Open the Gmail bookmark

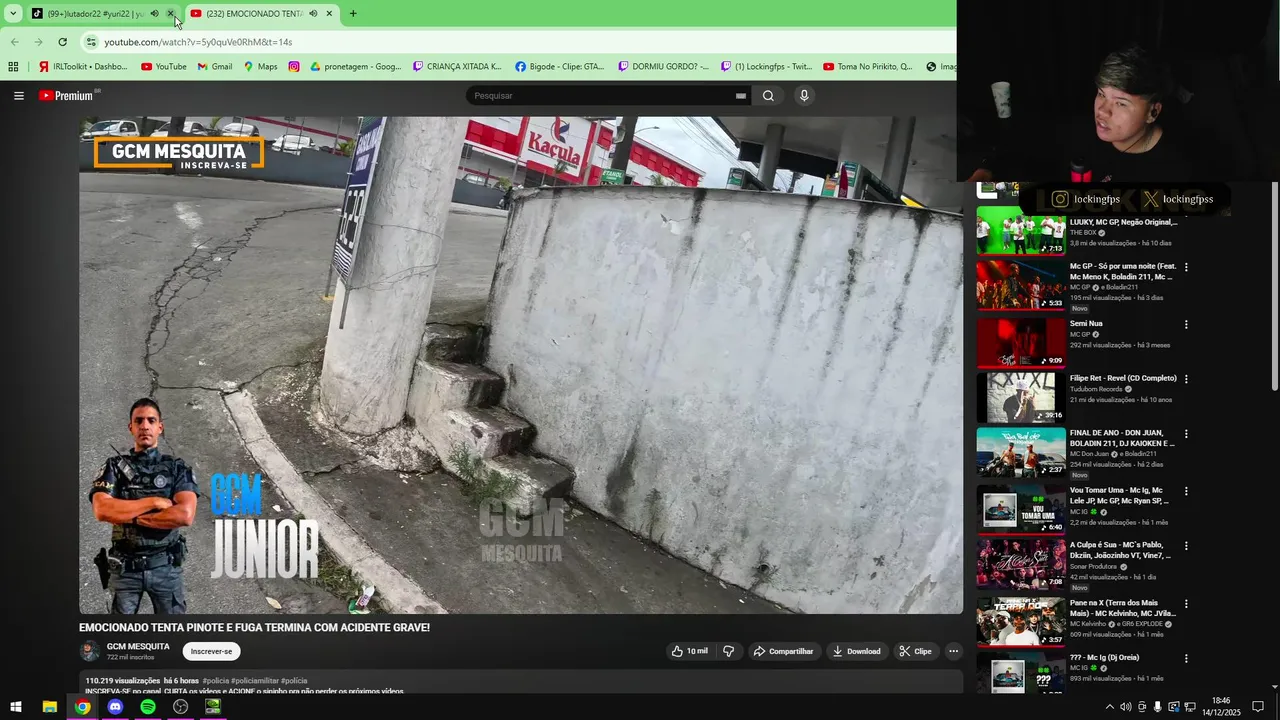point(215,67)
